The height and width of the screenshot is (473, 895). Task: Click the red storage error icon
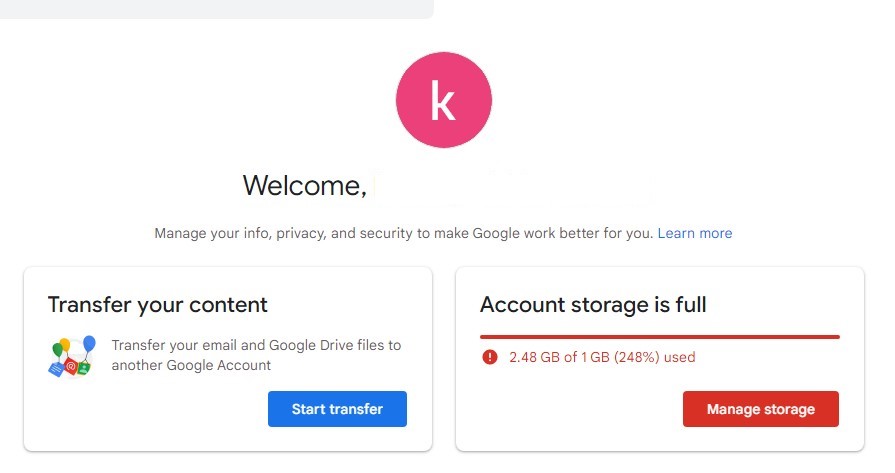[489, 357]
